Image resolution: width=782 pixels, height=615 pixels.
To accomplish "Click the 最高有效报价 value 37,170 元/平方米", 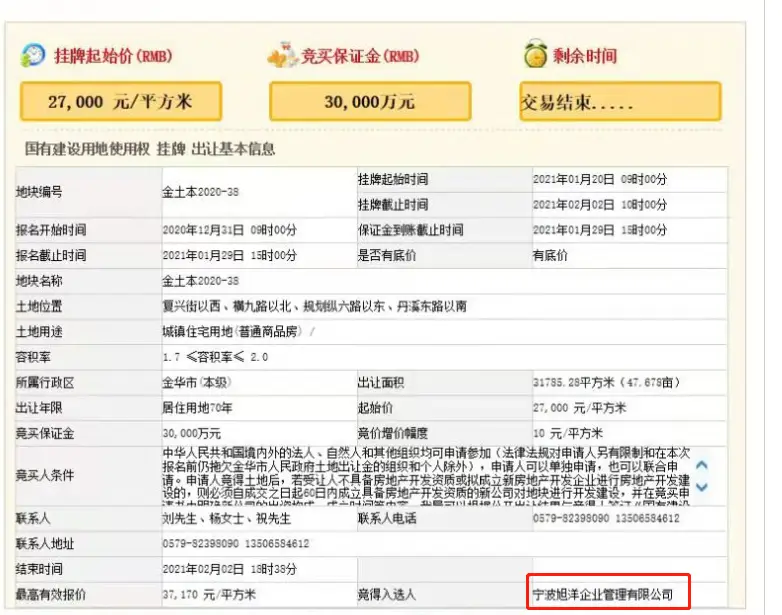I will pos(209,595).
